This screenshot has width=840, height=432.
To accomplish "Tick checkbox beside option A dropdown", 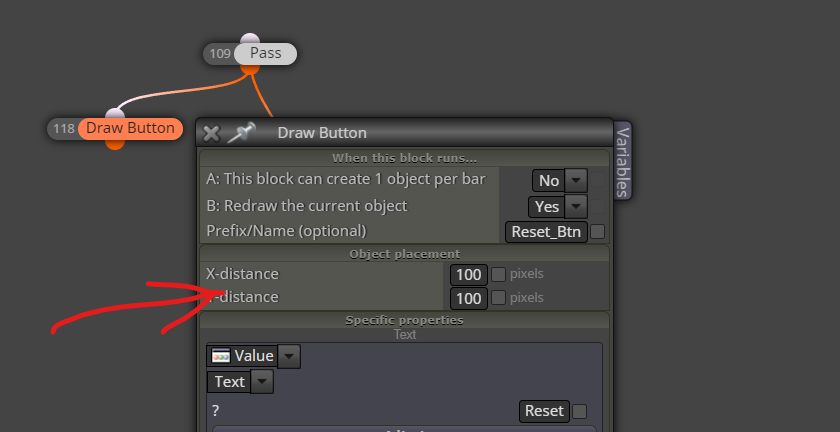I will click(597, 180).
